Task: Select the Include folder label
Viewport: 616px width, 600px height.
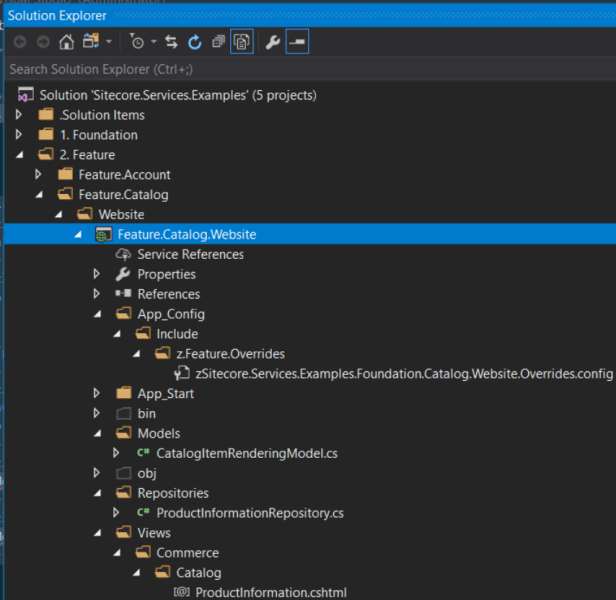Action: [177, 334]
